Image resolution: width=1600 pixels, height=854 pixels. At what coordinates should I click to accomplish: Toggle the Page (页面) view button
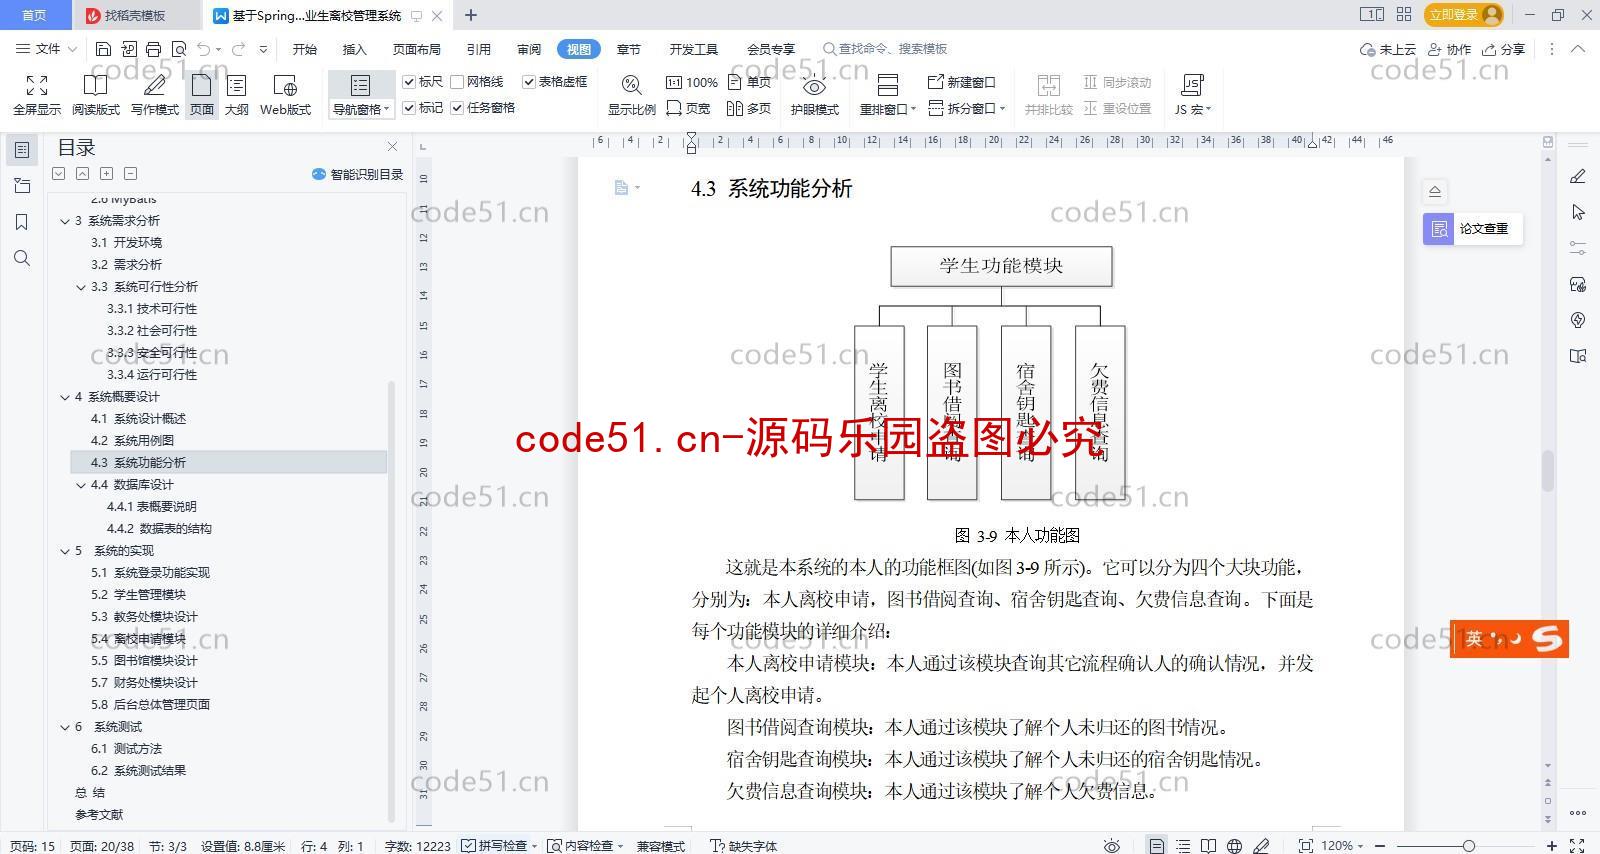(x=202, y=95)
